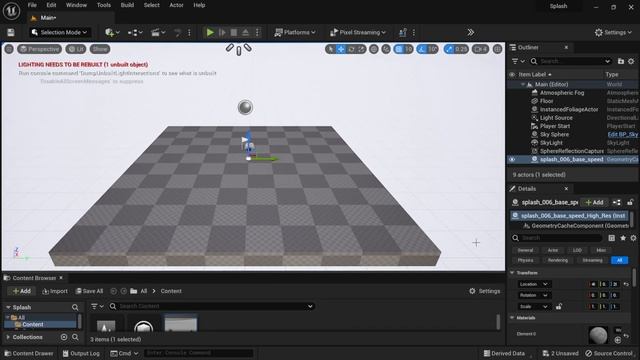
Task: Open the viewport Show flags menu
Action: 100,49
